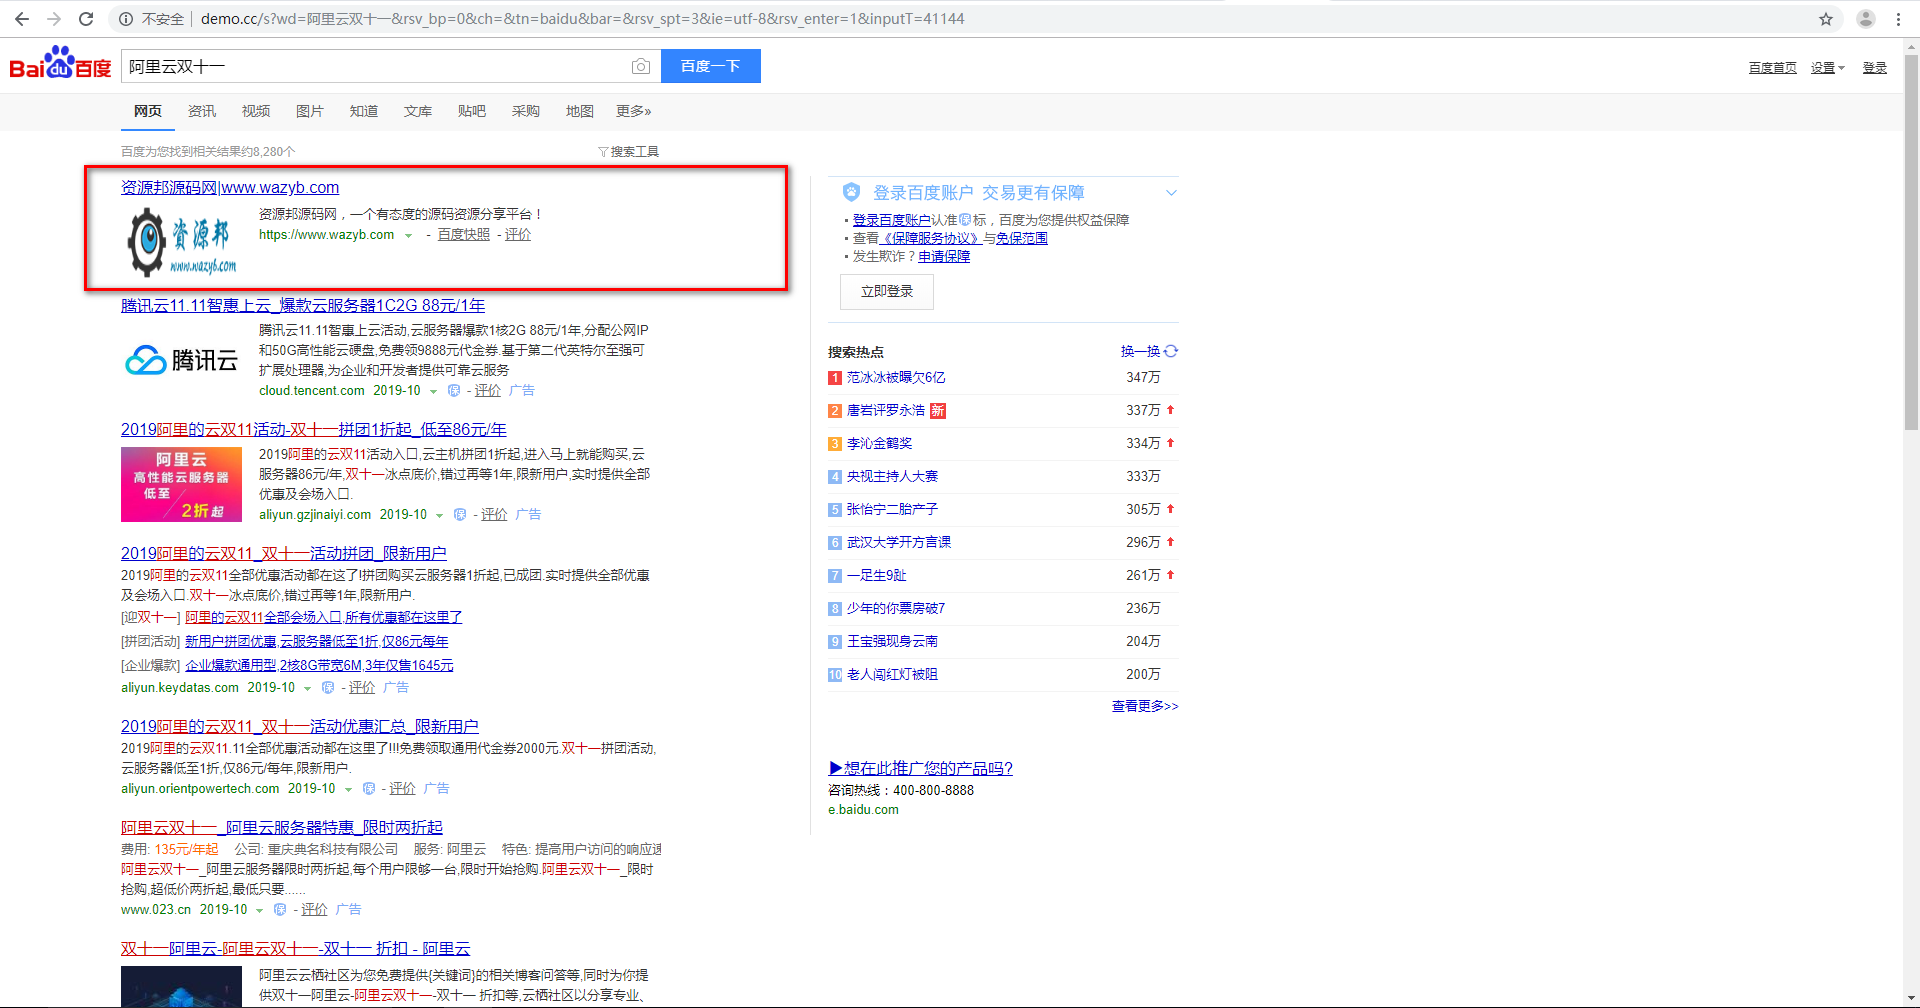This screenshot has width=1920, height=1008.
Task: Expand the dropdown arrow after aliyun.orientpowertech.com
Action: pos(348,790)
